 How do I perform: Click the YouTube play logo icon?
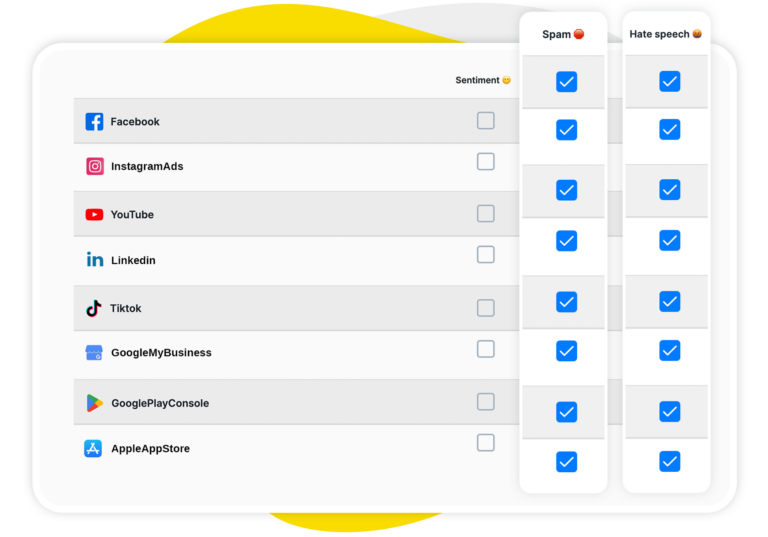click(94, 214)
